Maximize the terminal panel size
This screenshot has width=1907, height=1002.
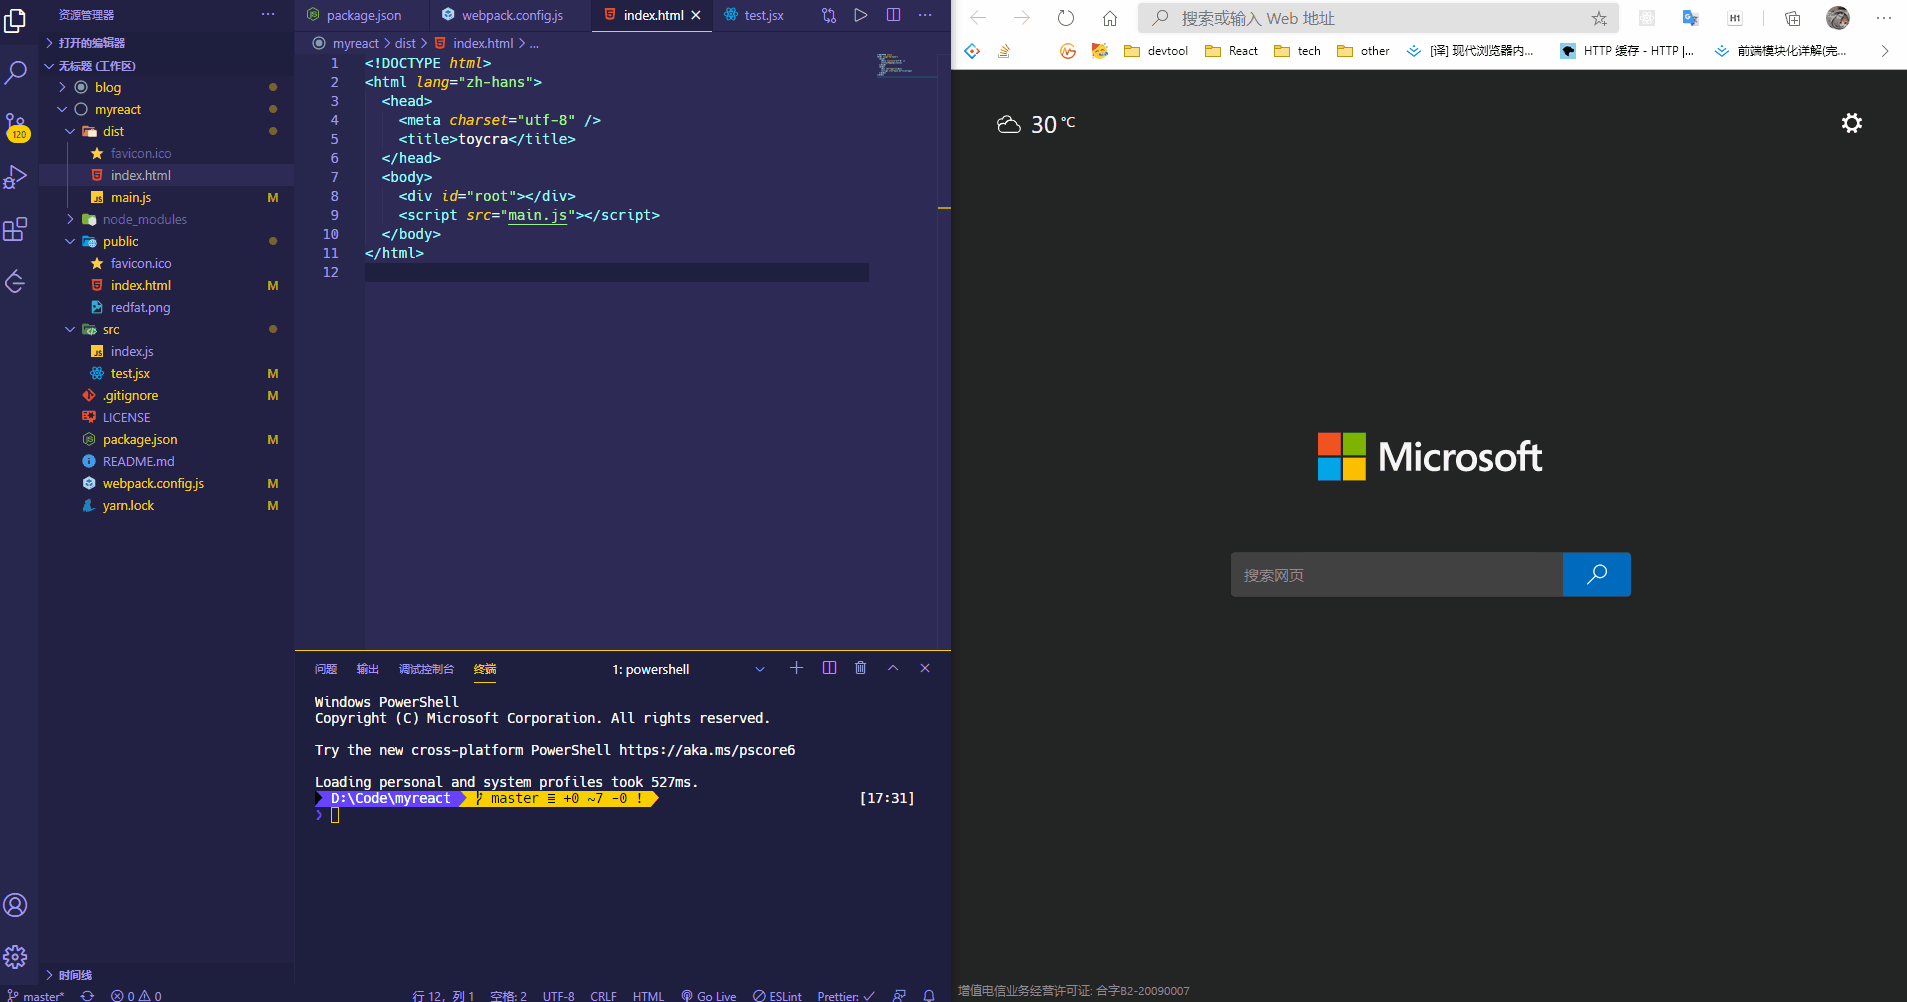click(893, 668)
